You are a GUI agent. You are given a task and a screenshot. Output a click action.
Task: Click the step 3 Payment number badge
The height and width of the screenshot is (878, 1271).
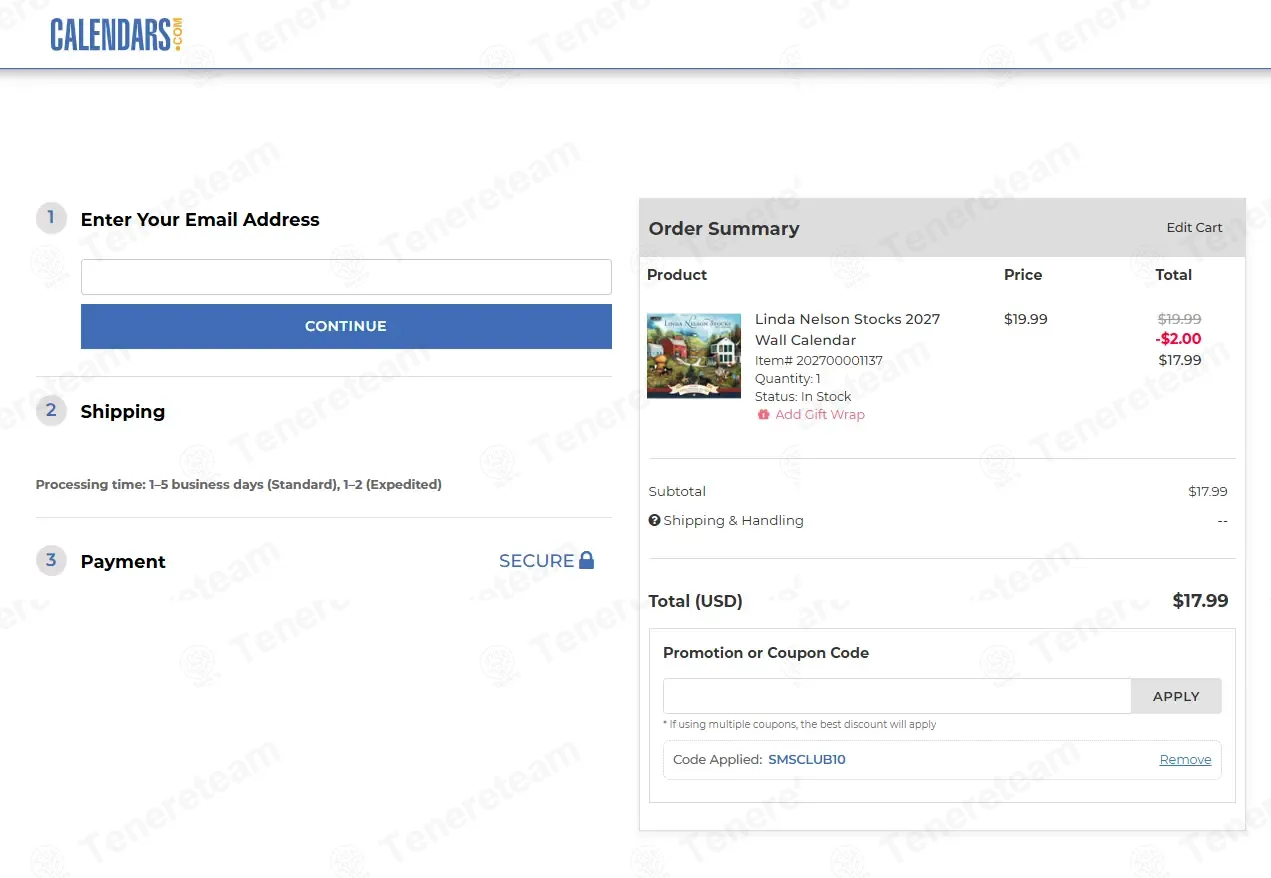pos(51,560)
